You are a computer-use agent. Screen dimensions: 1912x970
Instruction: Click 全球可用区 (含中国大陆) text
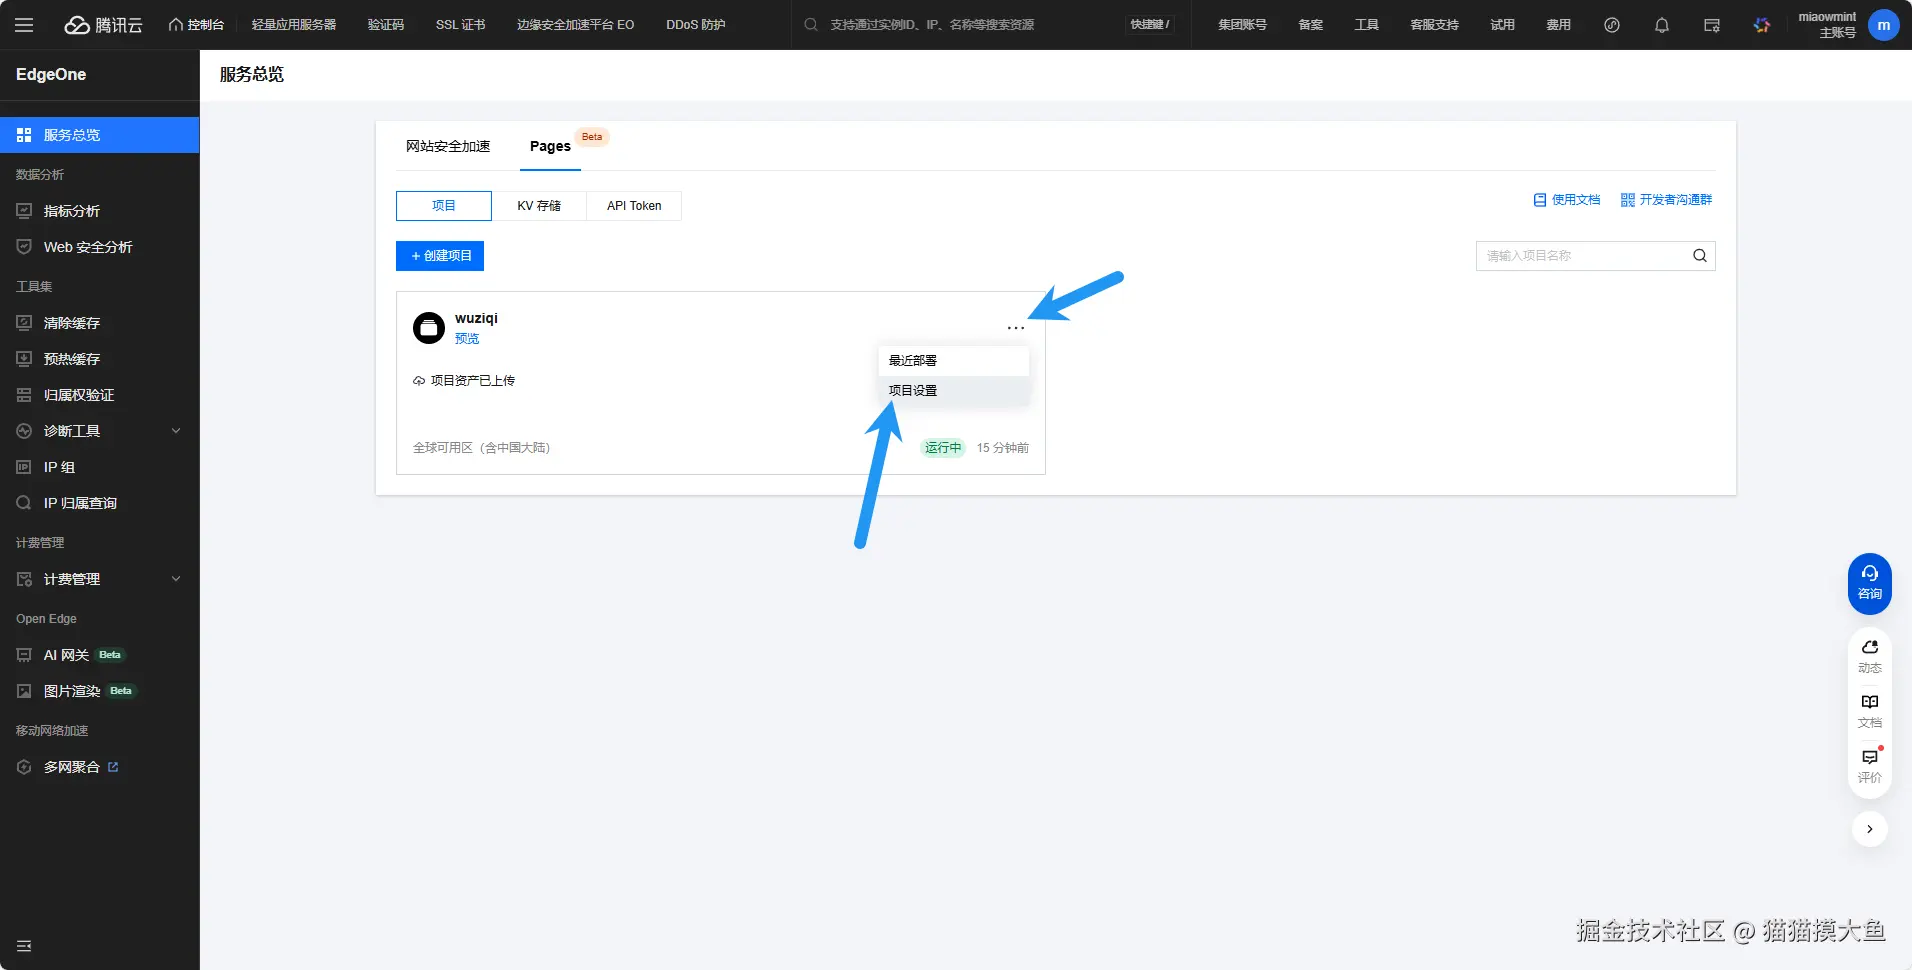pos(482,448)
